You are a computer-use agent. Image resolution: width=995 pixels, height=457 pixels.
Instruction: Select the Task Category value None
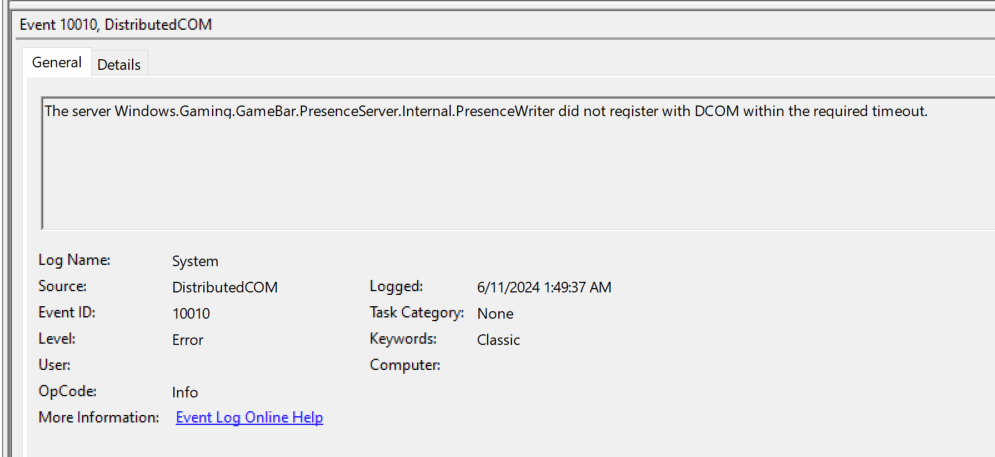495,314
